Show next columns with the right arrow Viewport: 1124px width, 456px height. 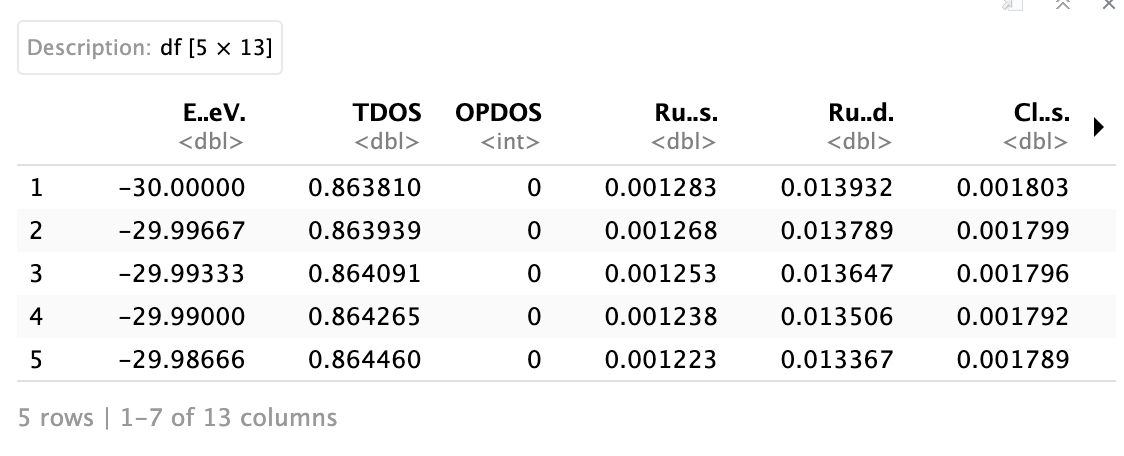(x=1099, y=128)
